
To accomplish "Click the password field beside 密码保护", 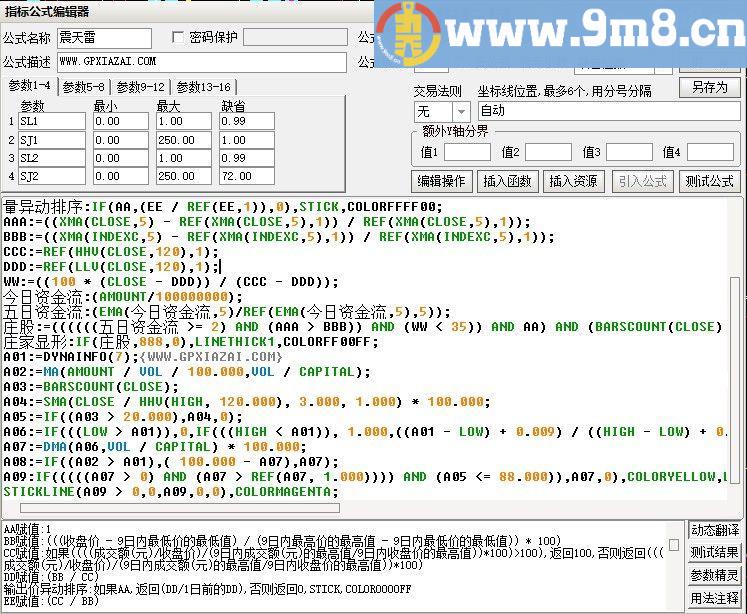I will (295, 37).
